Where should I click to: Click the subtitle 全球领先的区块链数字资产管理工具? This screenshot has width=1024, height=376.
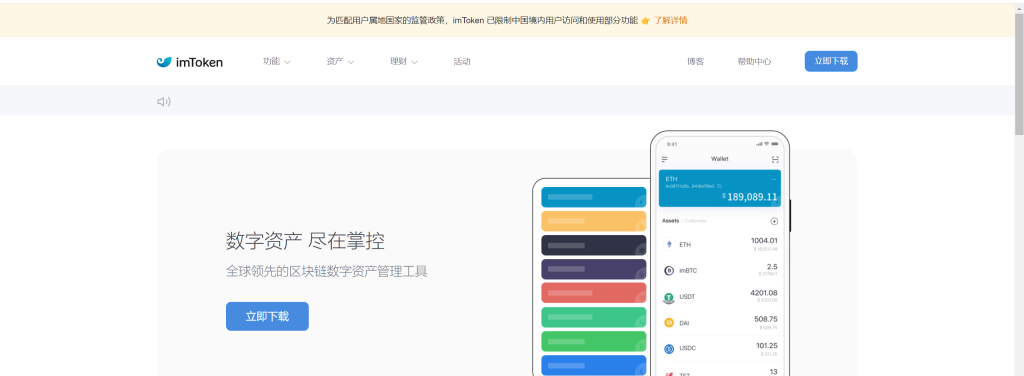(x=327, y=271)
